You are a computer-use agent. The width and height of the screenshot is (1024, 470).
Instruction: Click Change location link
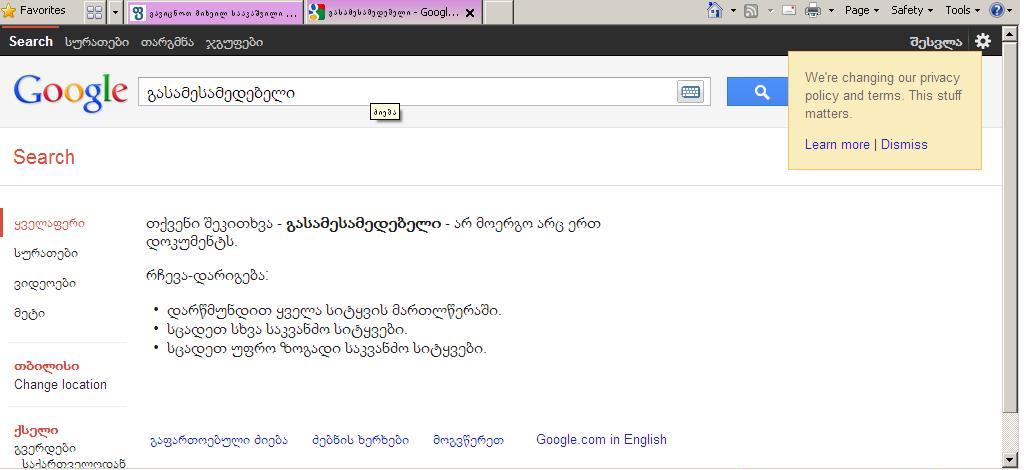(60, 384)
